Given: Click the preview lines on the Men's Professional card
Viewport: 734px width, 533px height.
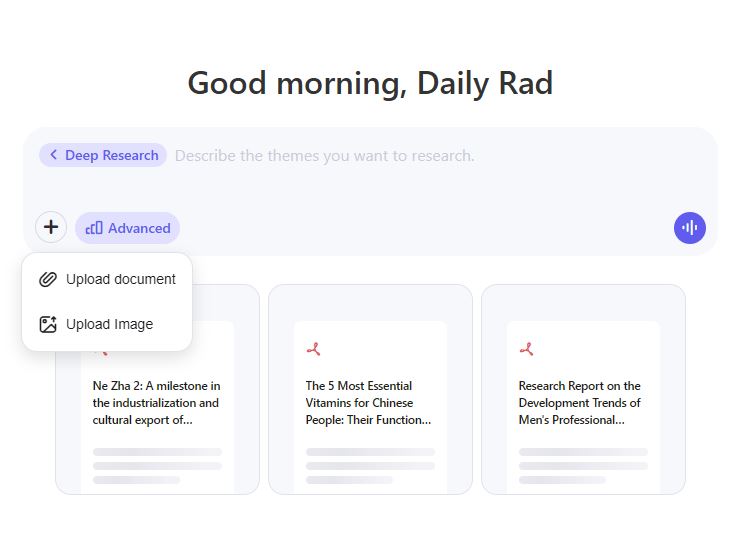Looking at the screenshot, I should (x=582, y=466).
